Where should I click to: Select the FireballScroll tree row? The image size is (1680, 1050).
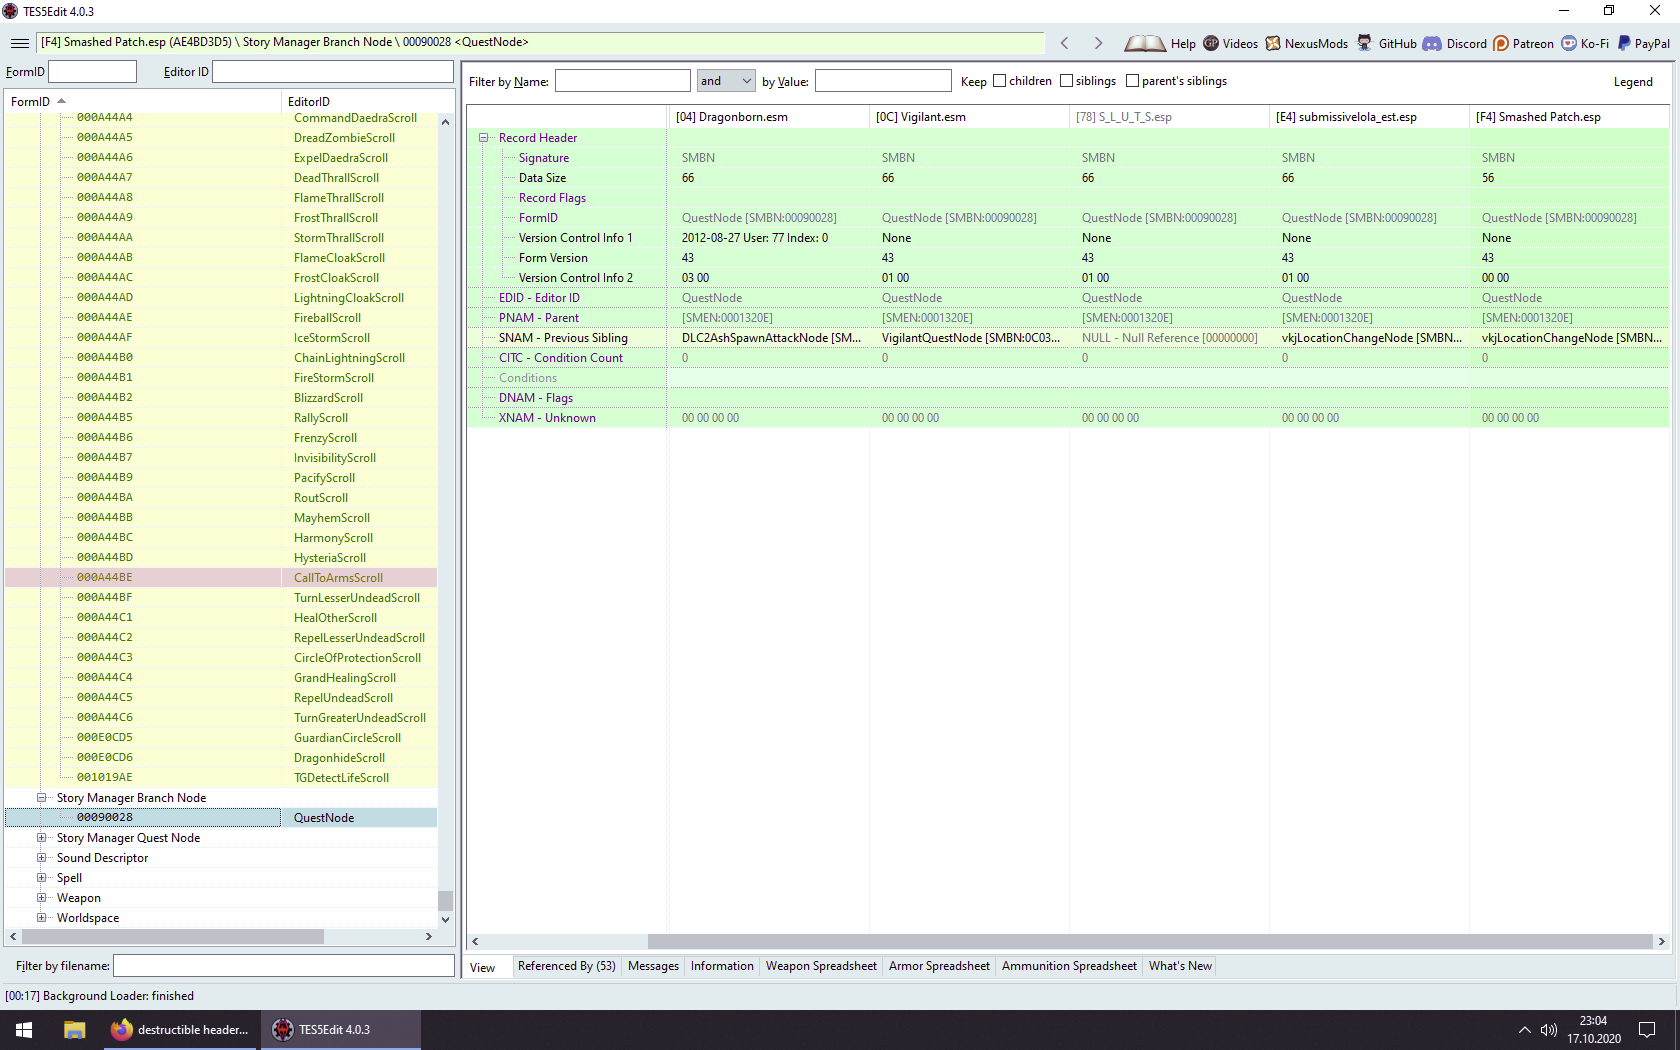pos(221,318)
